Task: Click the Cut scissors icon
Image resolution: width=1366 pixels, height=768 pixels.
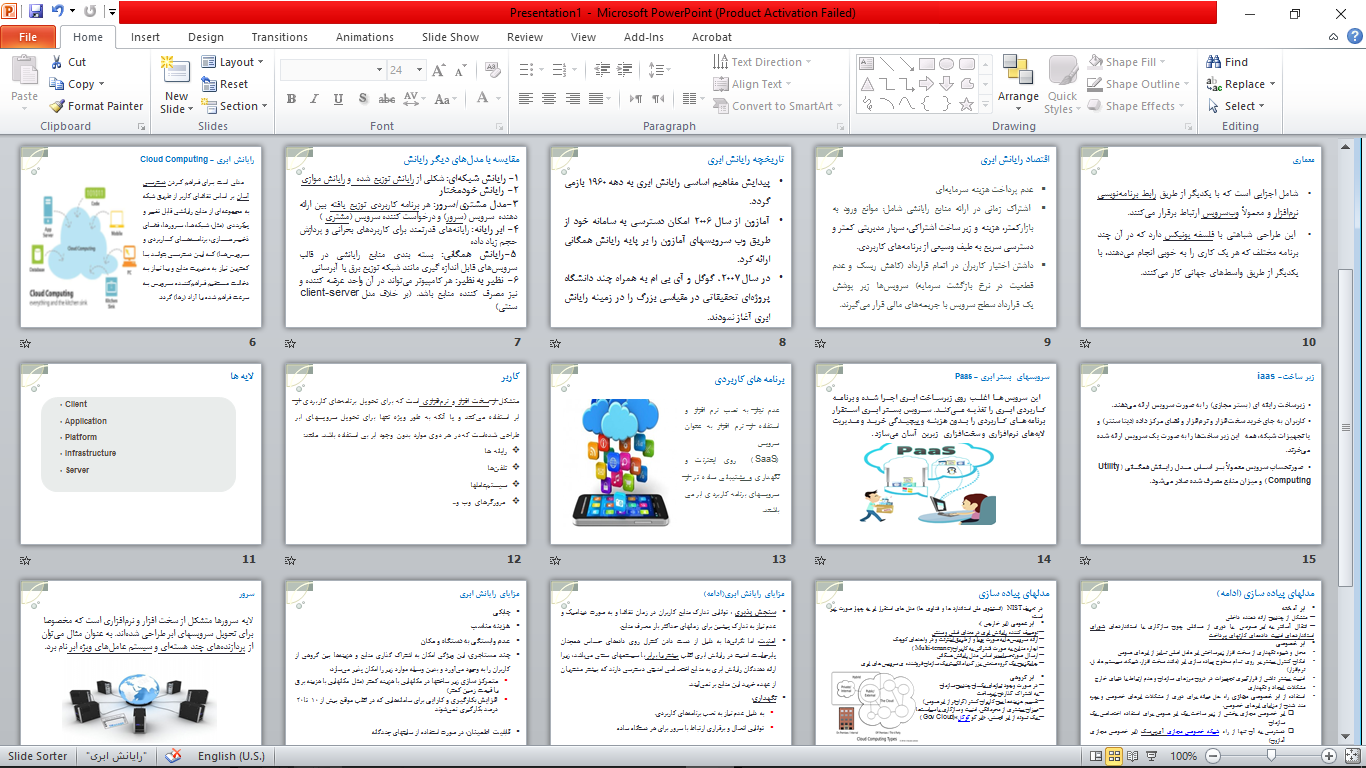Action: tap(68, 62)
